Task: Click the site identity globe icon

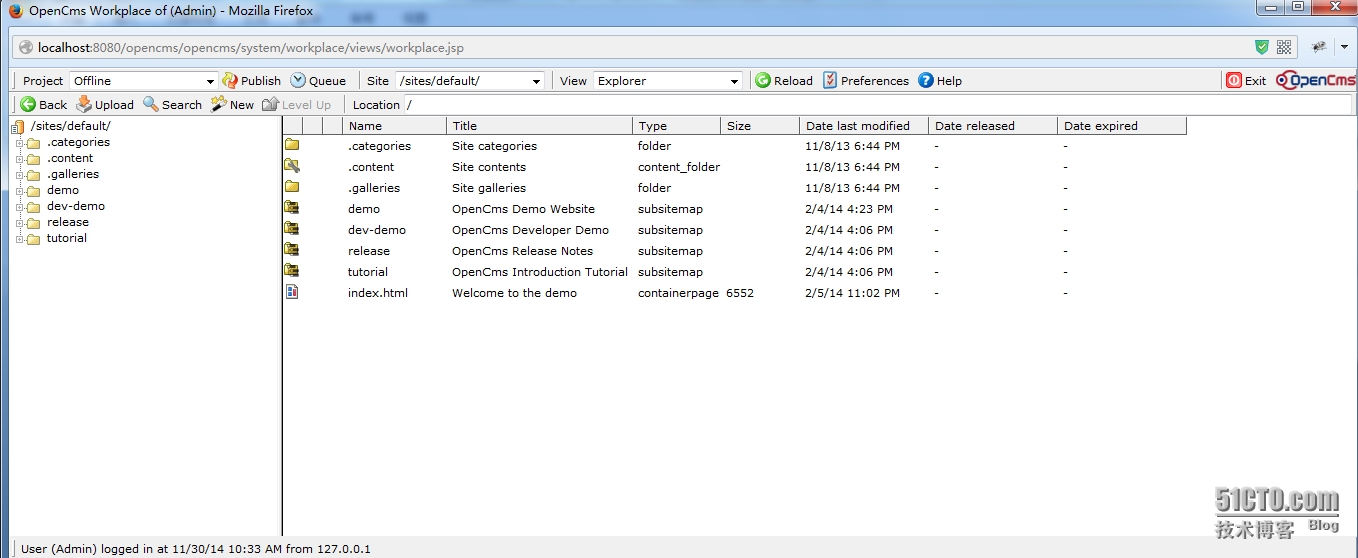Action: [25, 47]
